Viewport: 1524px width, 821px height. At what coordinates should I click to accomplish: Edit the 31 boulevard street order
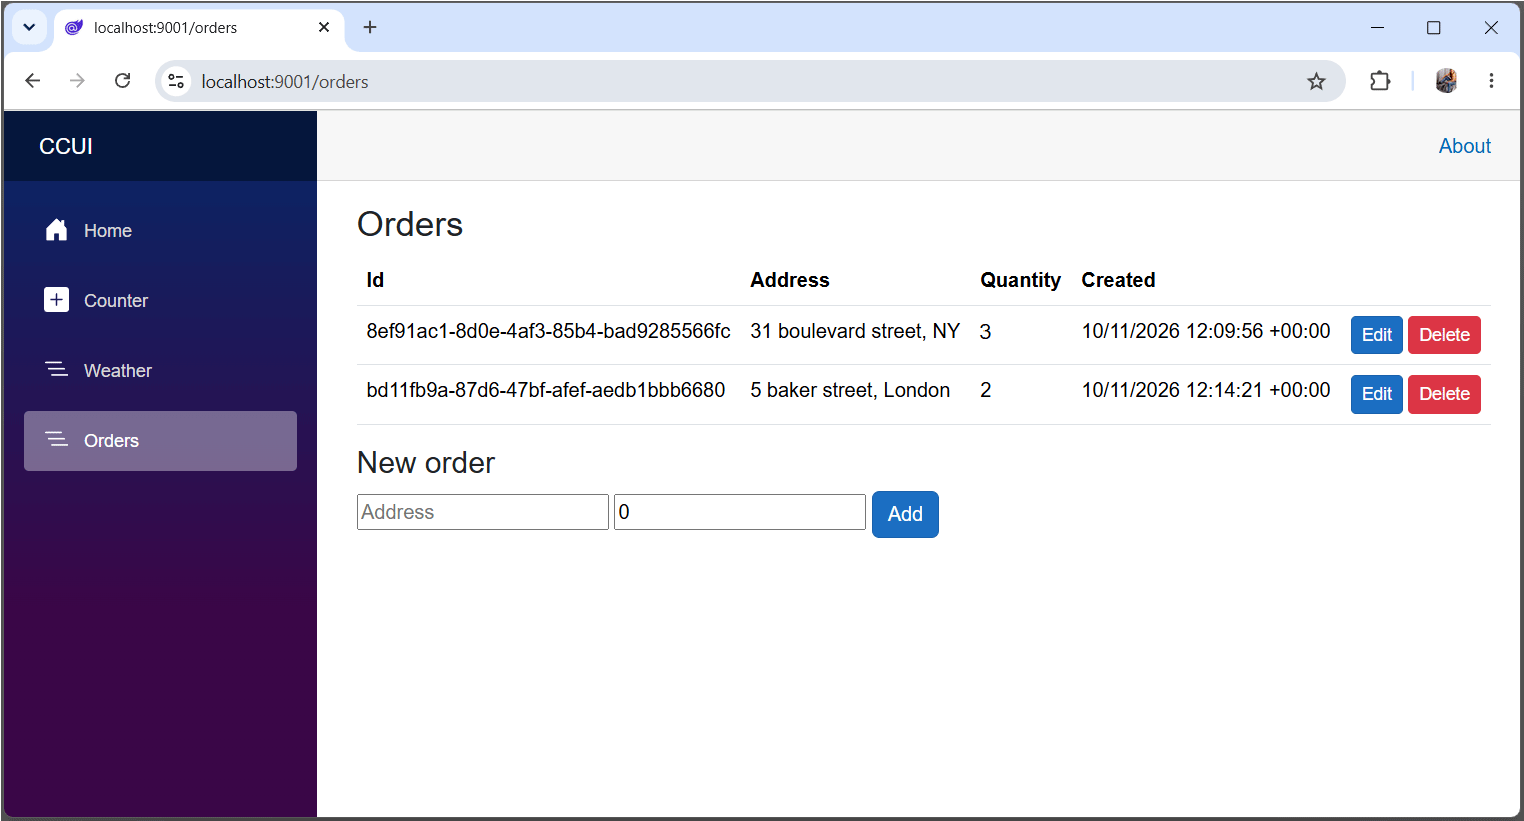coord(1376,335)
